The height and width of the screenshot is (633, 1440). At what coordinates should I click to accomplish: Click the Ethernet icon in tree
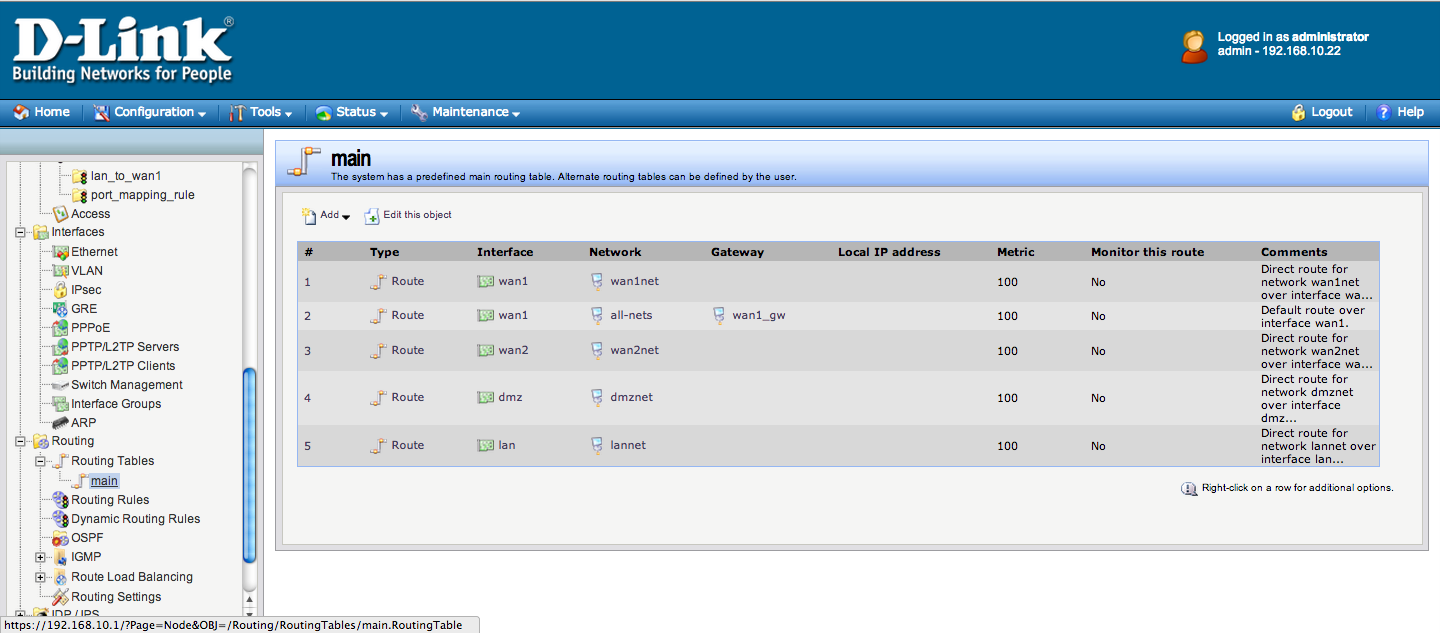point(60,252)
